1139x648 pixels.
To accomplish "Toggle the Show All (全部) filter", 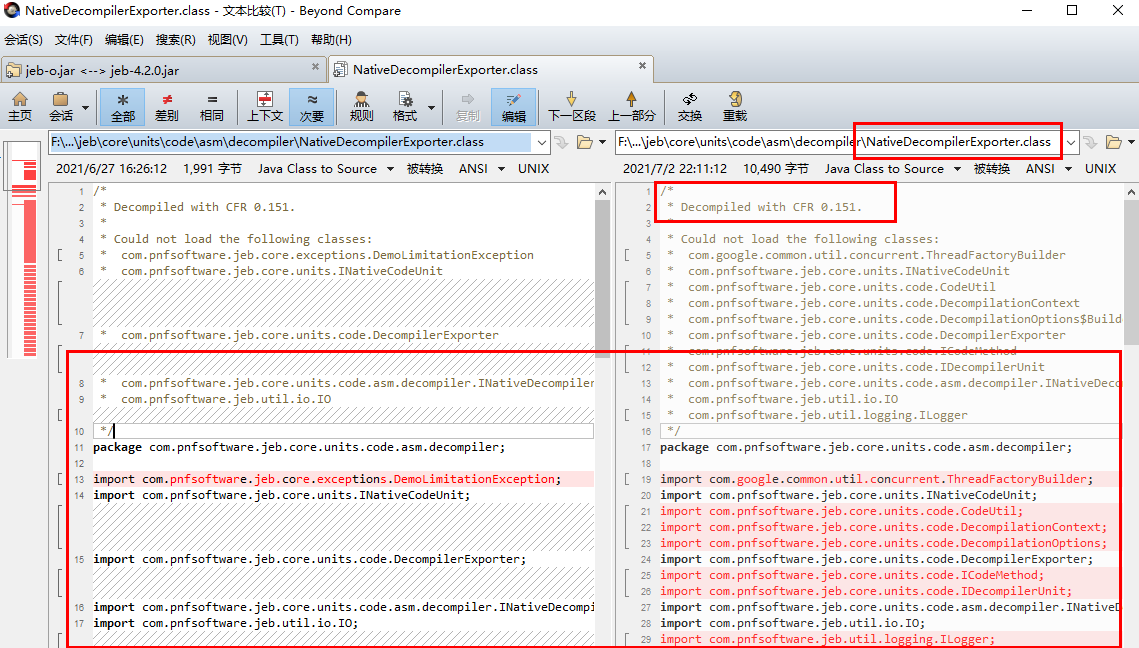I will click(123, 106).
